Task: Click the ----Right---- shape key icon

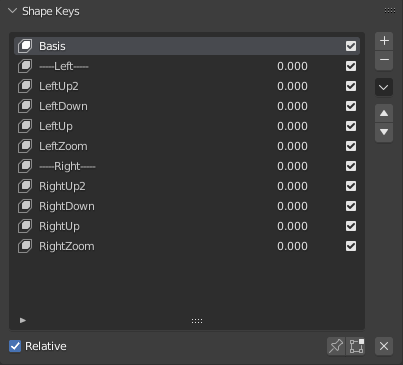Action: (x=25, y=166)
